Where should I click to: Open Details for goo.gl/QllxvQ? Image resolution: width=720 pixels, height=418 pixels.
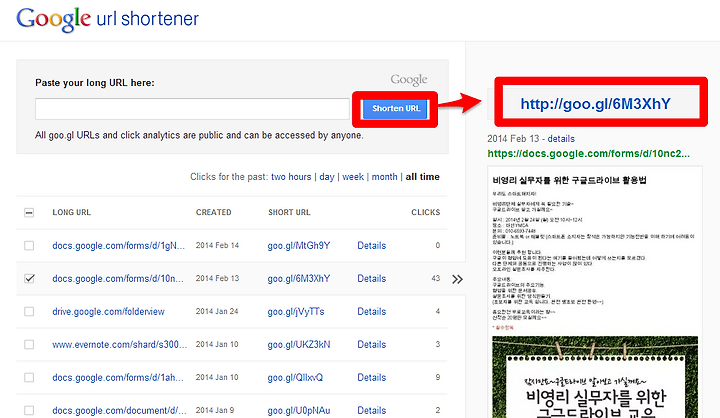[371, 378]
